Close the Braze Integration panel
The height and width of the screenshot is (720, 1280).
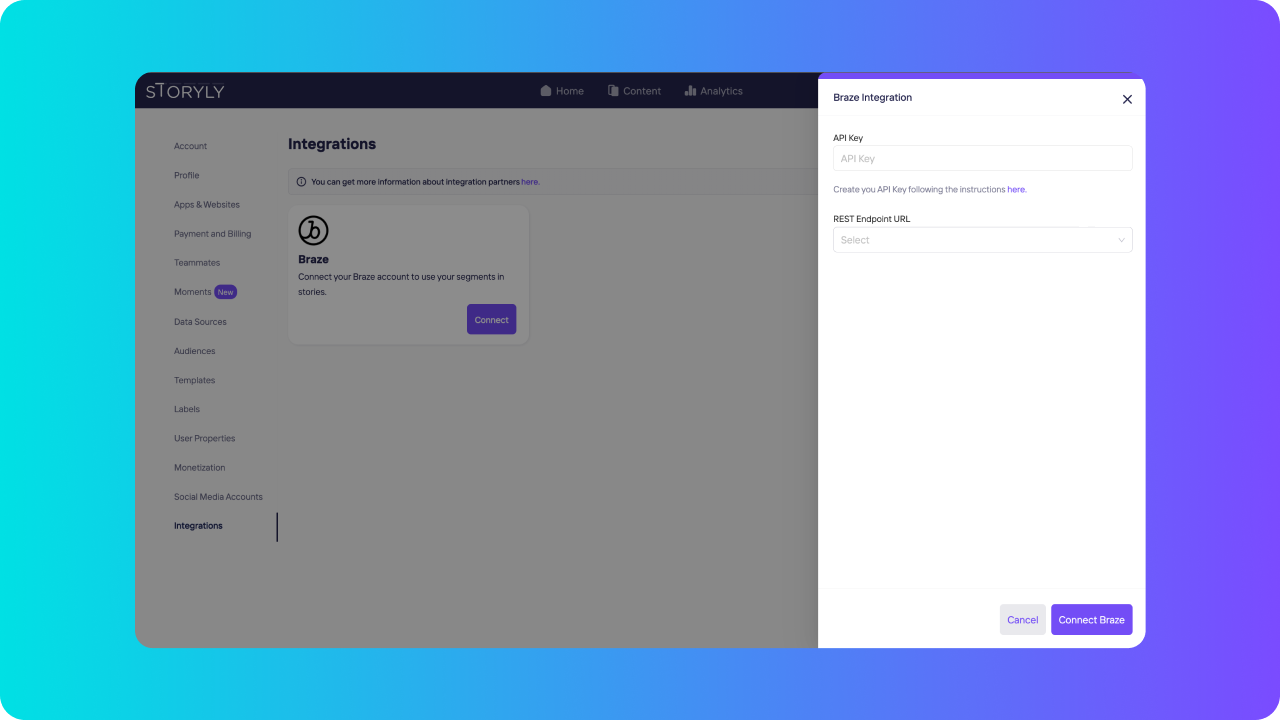[1127, 99]
